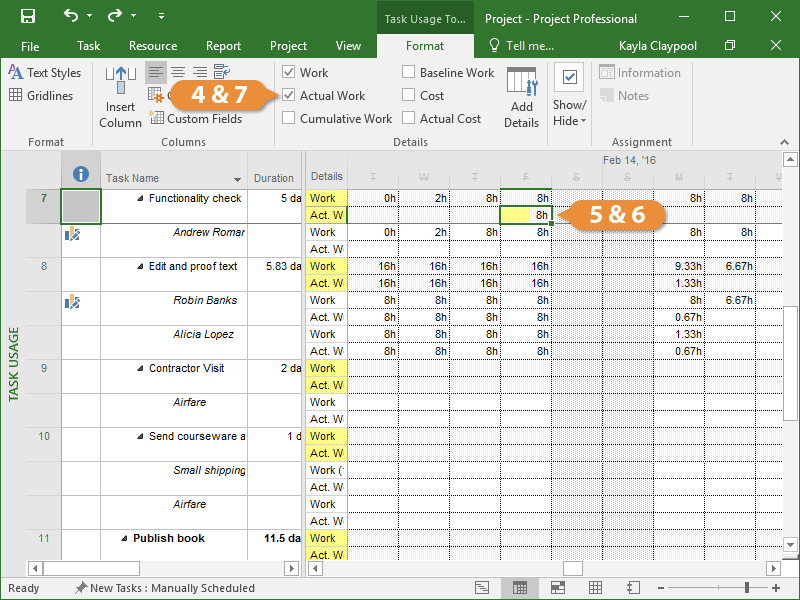This screenshot has height=600, width=800.
Task: Uncheck the Actual Work checkbox
Action: click(289, 96)
